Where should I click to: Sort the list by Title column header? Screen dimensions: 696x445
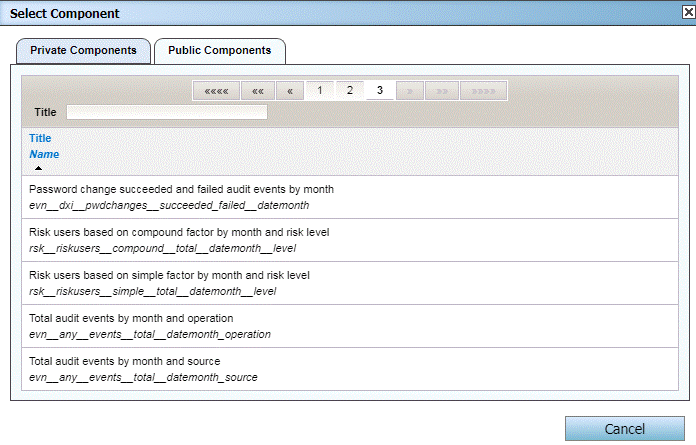tap(40, 138)
